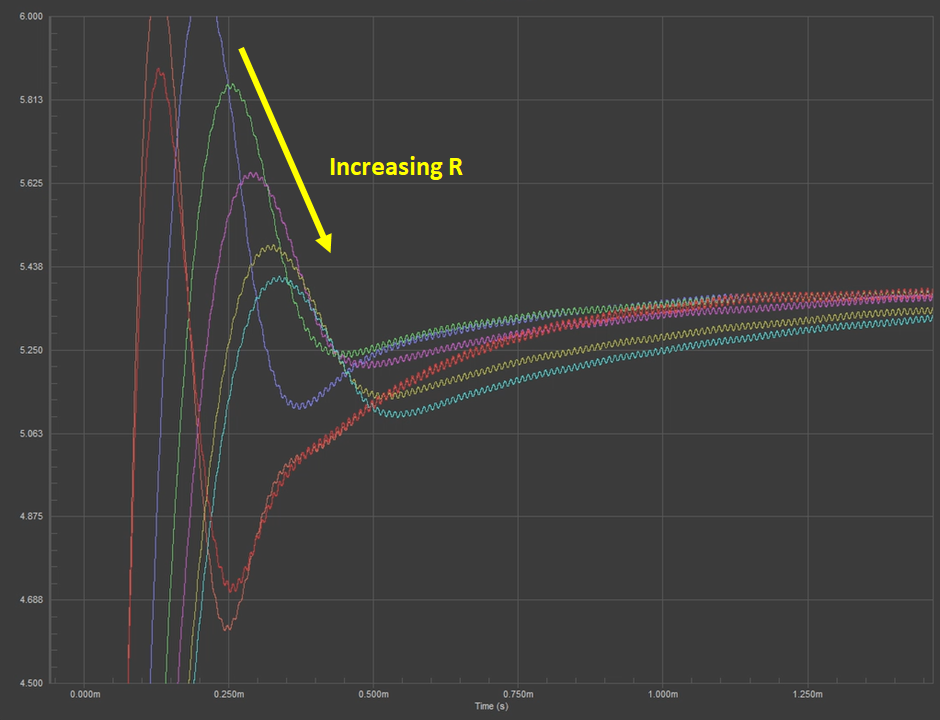Click the 5.625 y-axis value label
This screenshot has height=720, width=940.
click(31, 183)
